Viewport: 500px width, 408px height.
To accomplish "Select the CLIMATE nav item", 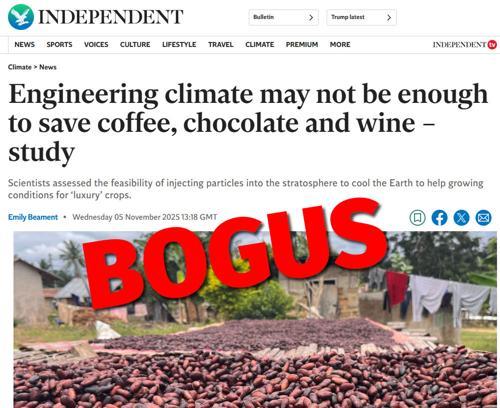I will point(260,45).
